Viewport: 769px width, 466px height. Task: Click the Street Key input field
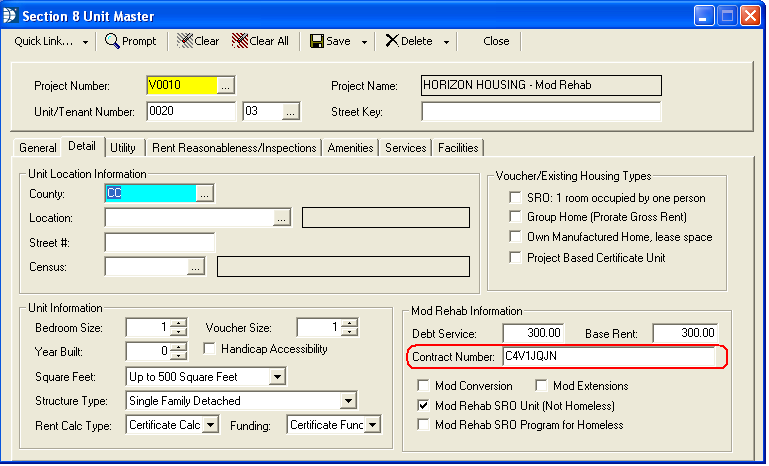pos(541,111)
